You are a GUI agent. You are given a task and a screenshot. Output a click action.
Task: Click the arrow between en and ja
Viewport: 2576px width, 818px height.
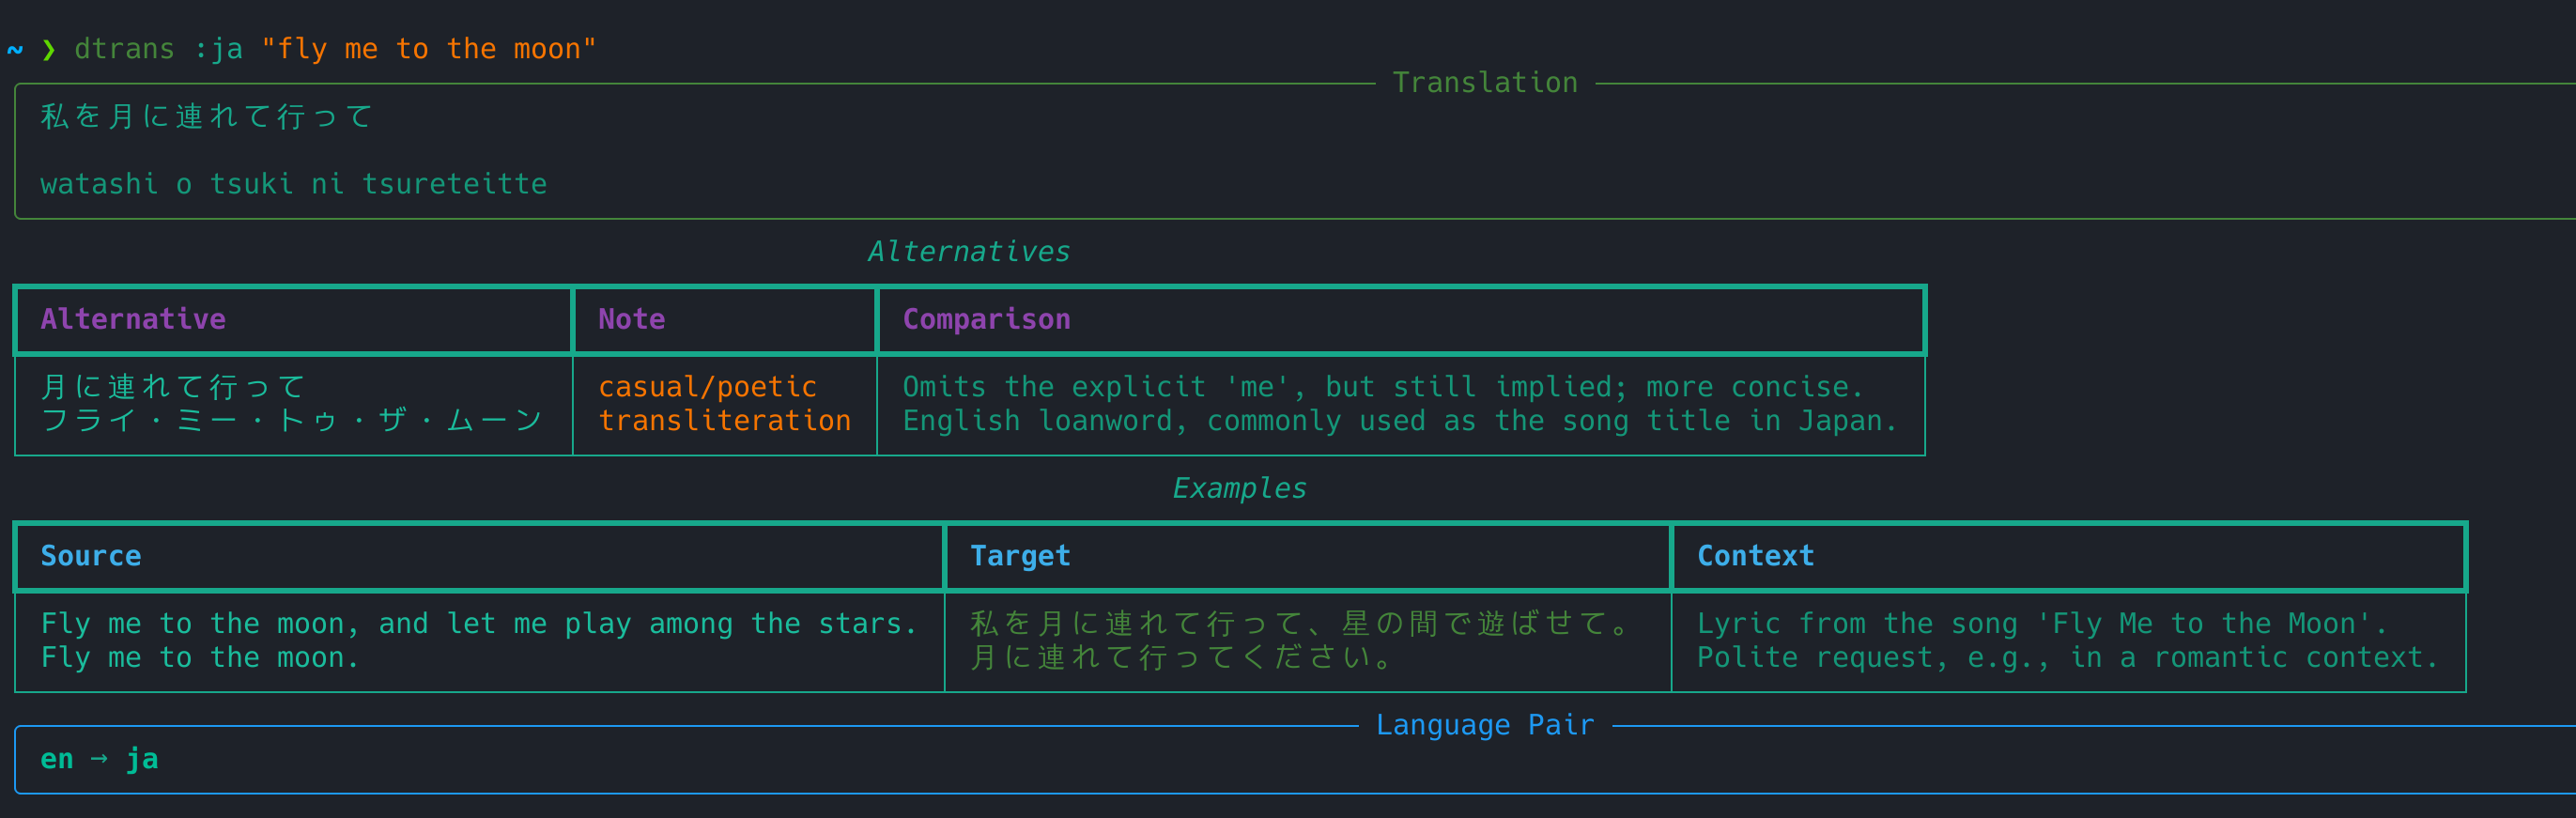tap(99, 759)
